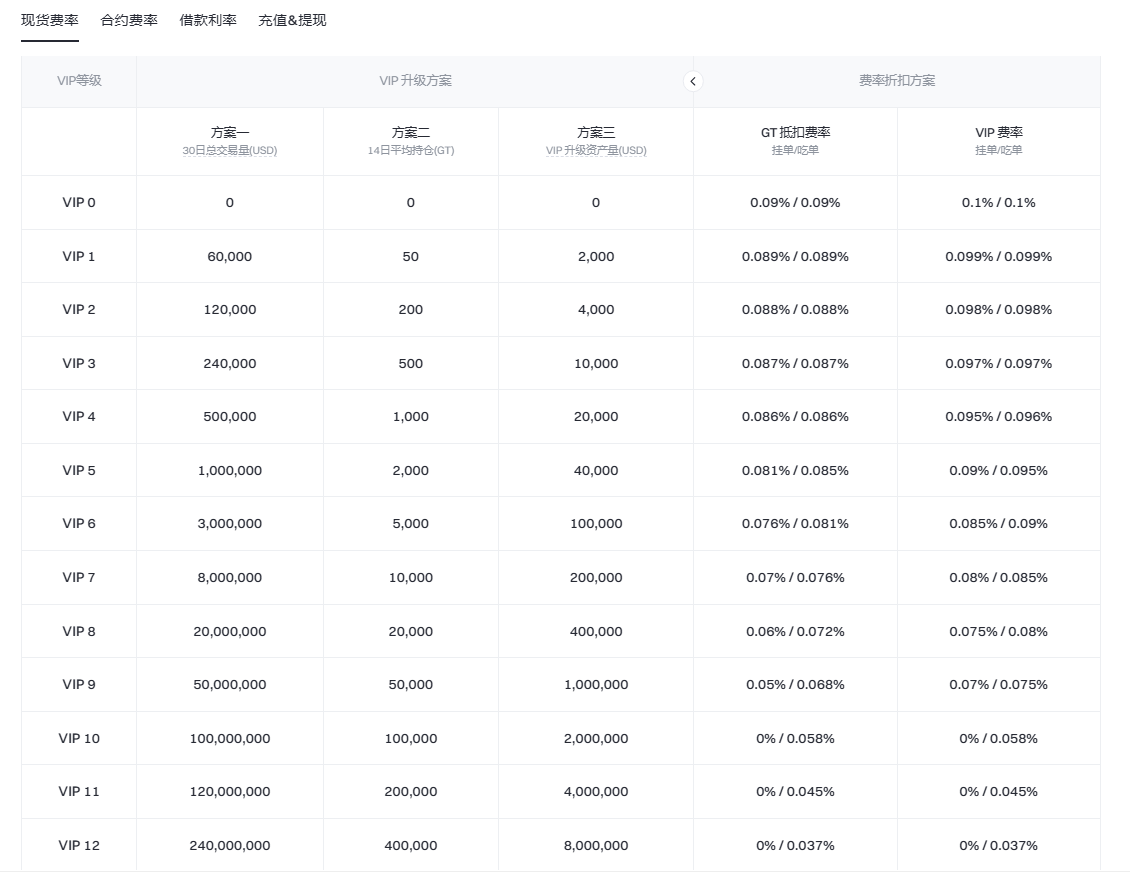Open the 充值&提现 tab
The image size is (1130, 872).
pyautogui.click(x=292, y=20)
